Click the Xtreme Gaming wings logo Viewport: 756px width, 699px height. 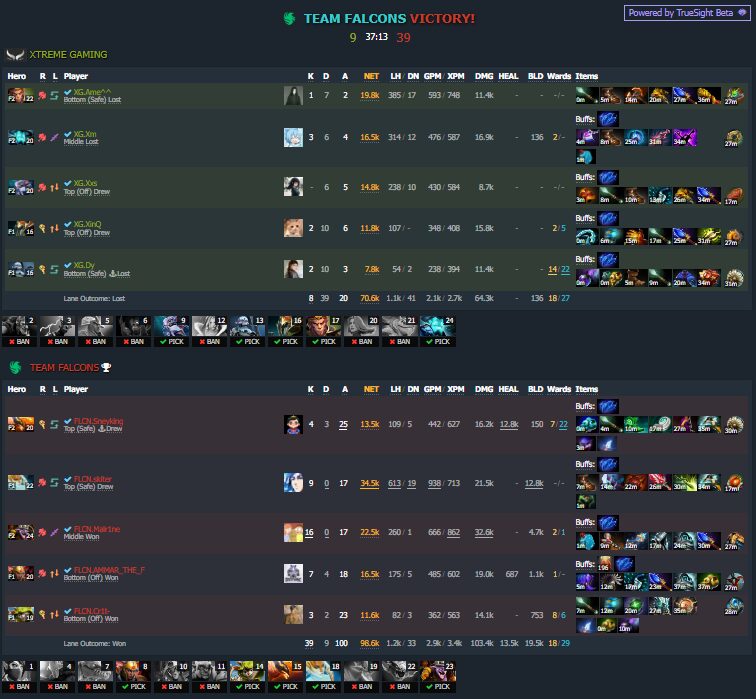15,55
